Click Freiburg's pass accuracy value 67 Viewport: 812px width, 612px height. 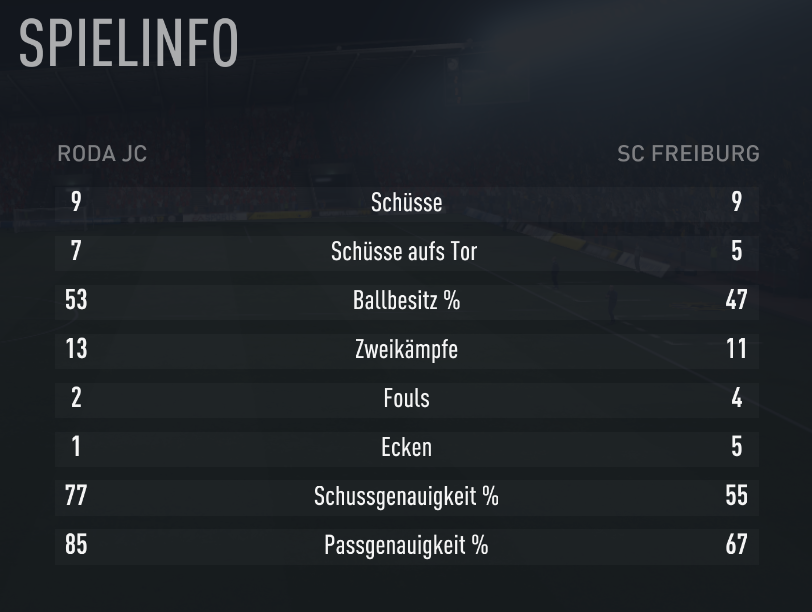(x=736, y=545)
